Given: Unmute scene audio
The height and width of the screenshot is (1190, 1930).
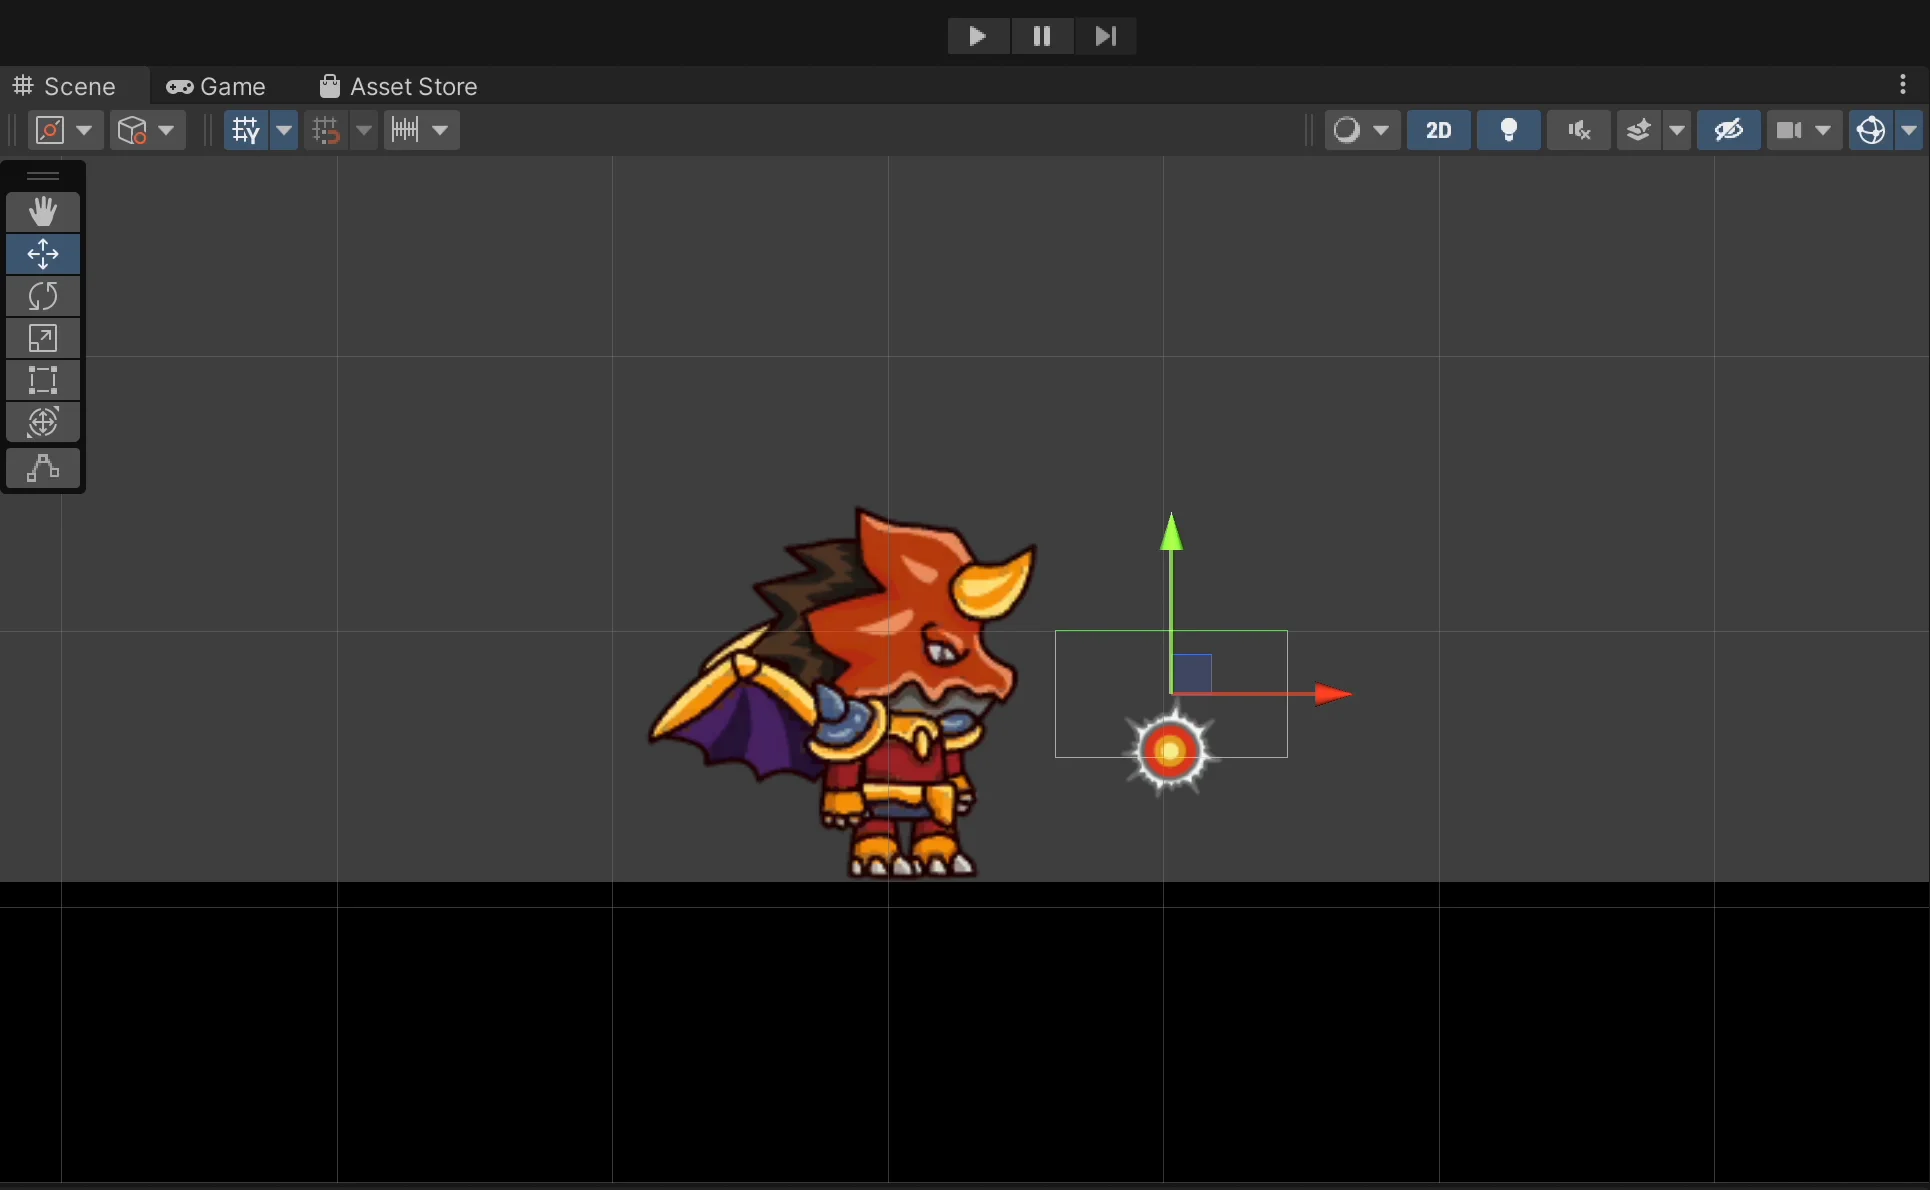Looking at the screenshot, I should point(1577,130).
